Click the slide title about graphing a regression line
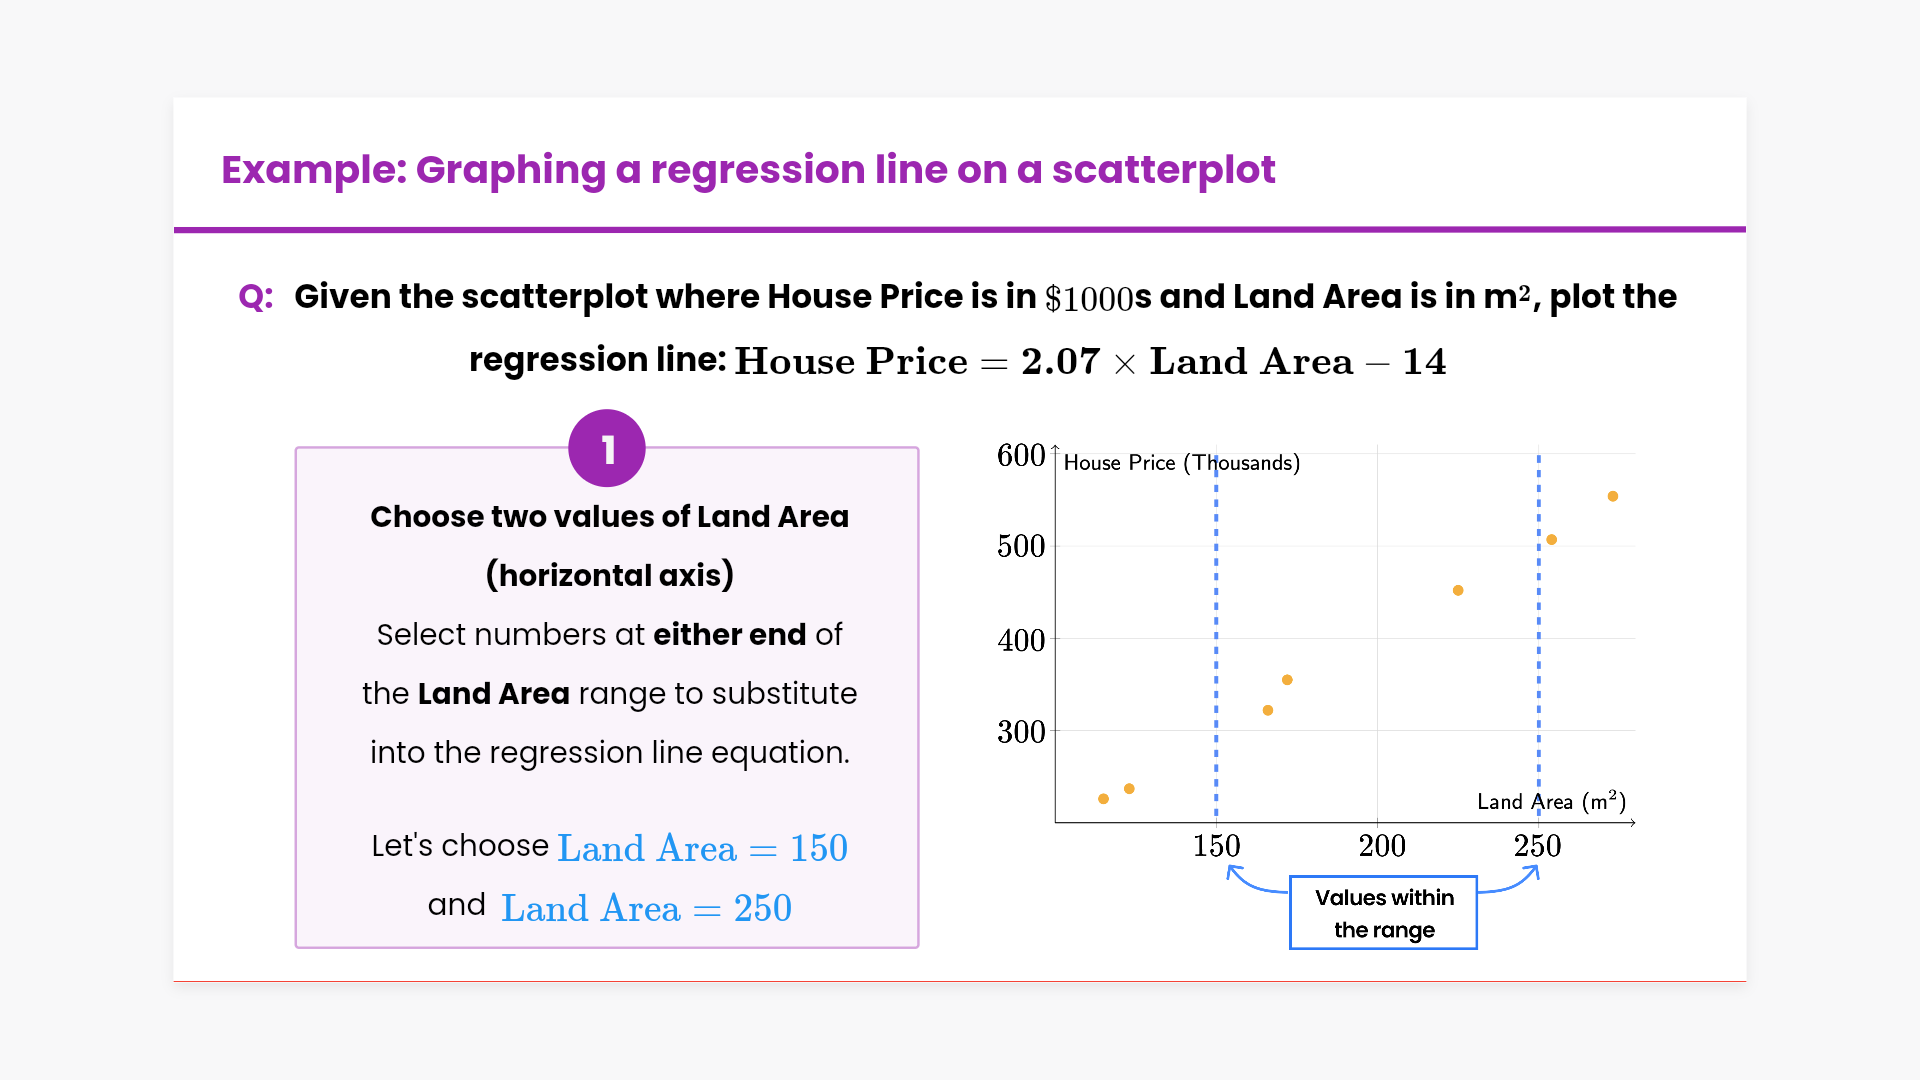This screenshot has height=1080, width=1920. pyautogui.click(x=747, y=170)
